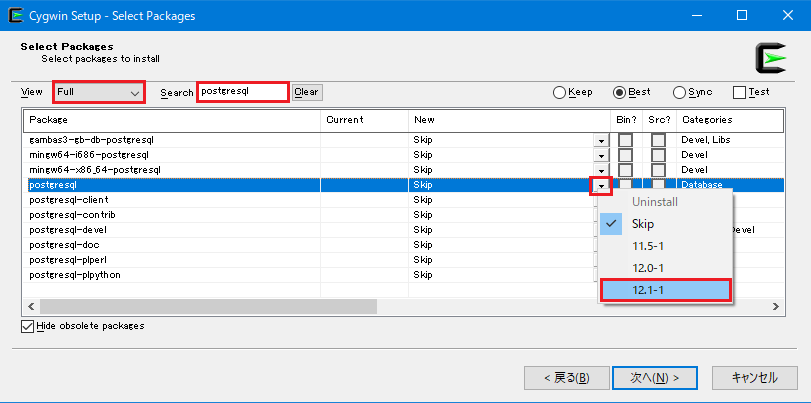Choose Skip in the version menu
Image resolution: width=811 pixels, height=403 pixels.
[643, 224]
